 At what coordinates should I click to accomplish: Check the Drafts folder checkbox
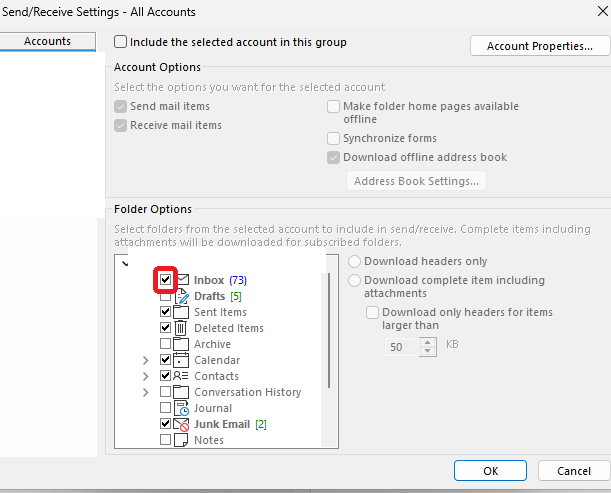[166, 296]
